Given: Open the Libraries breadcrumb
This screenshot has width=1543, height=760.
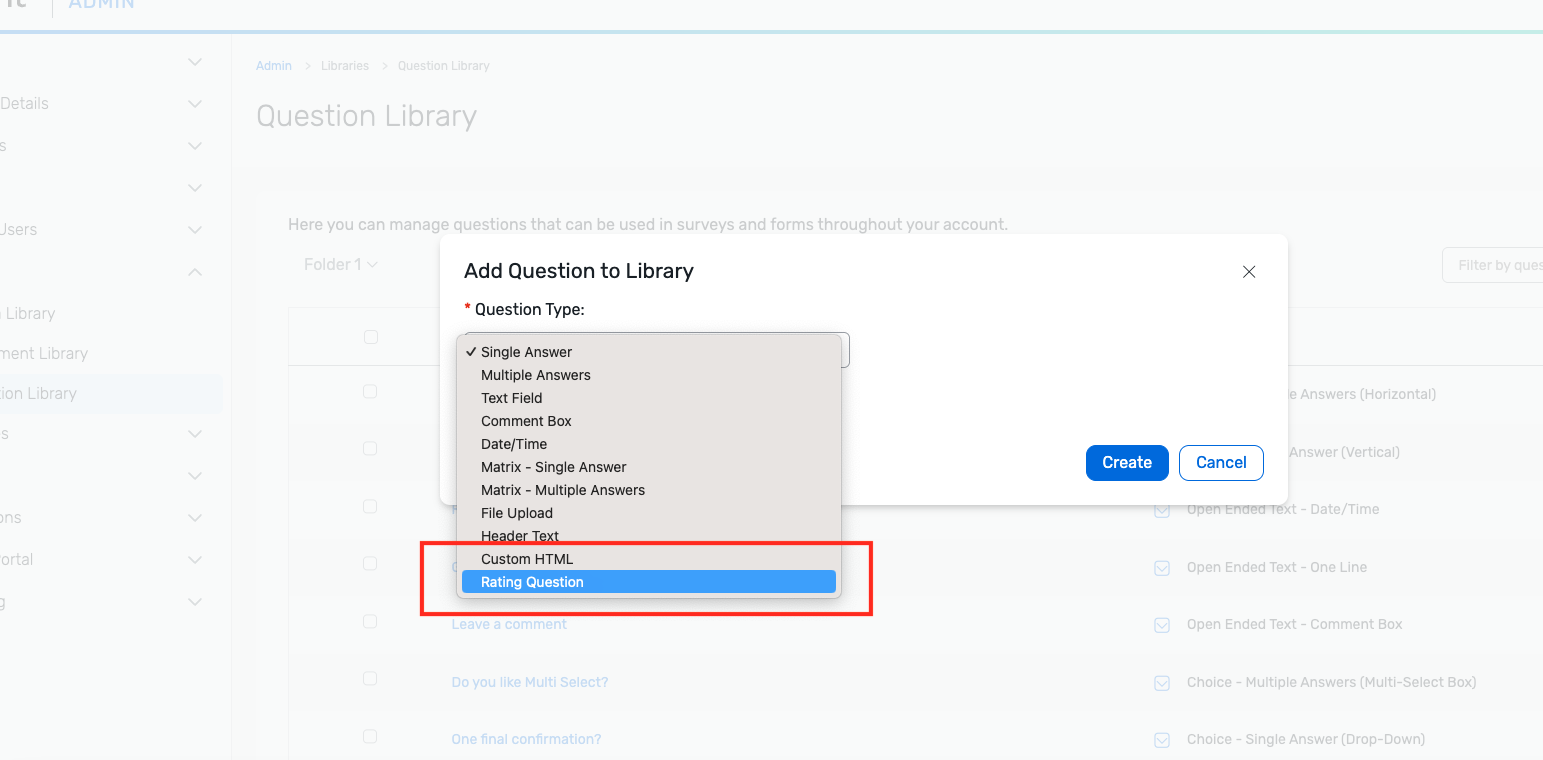Looking at the screenshot, I should pyautogui.click(x=345, y=66).
